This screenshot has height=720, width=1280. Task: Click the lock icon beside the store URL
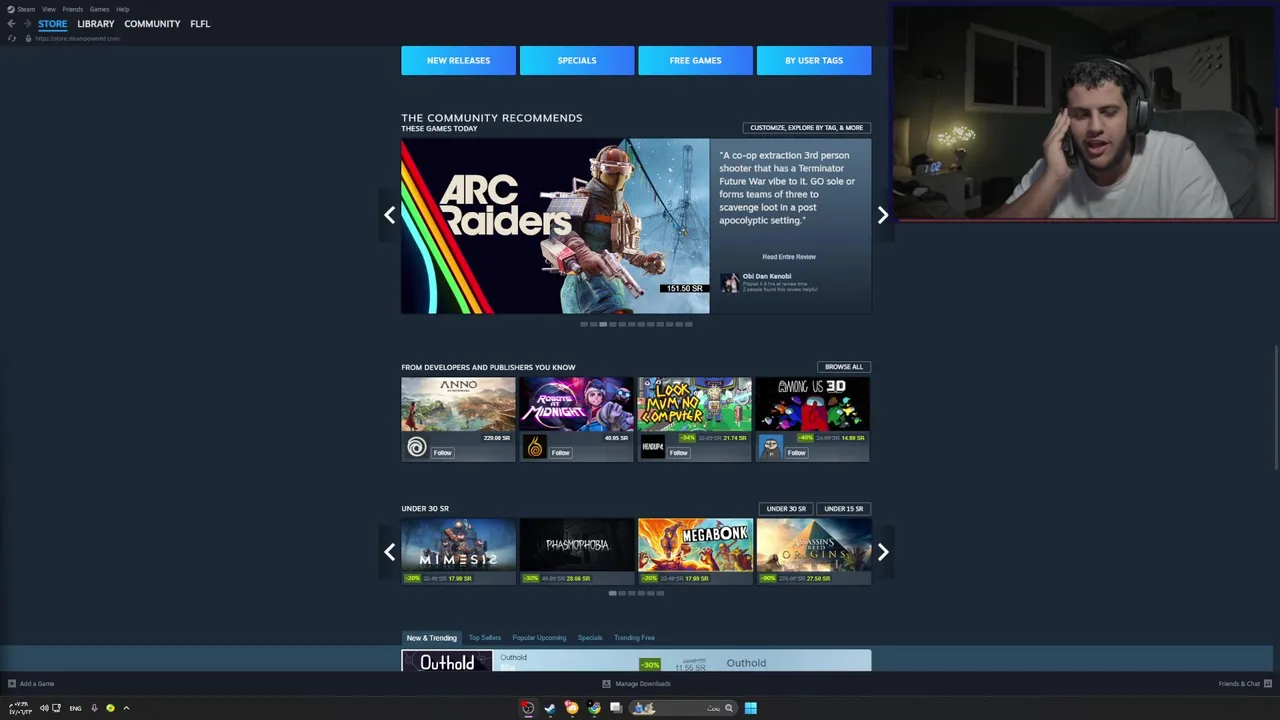coord(28,38)
